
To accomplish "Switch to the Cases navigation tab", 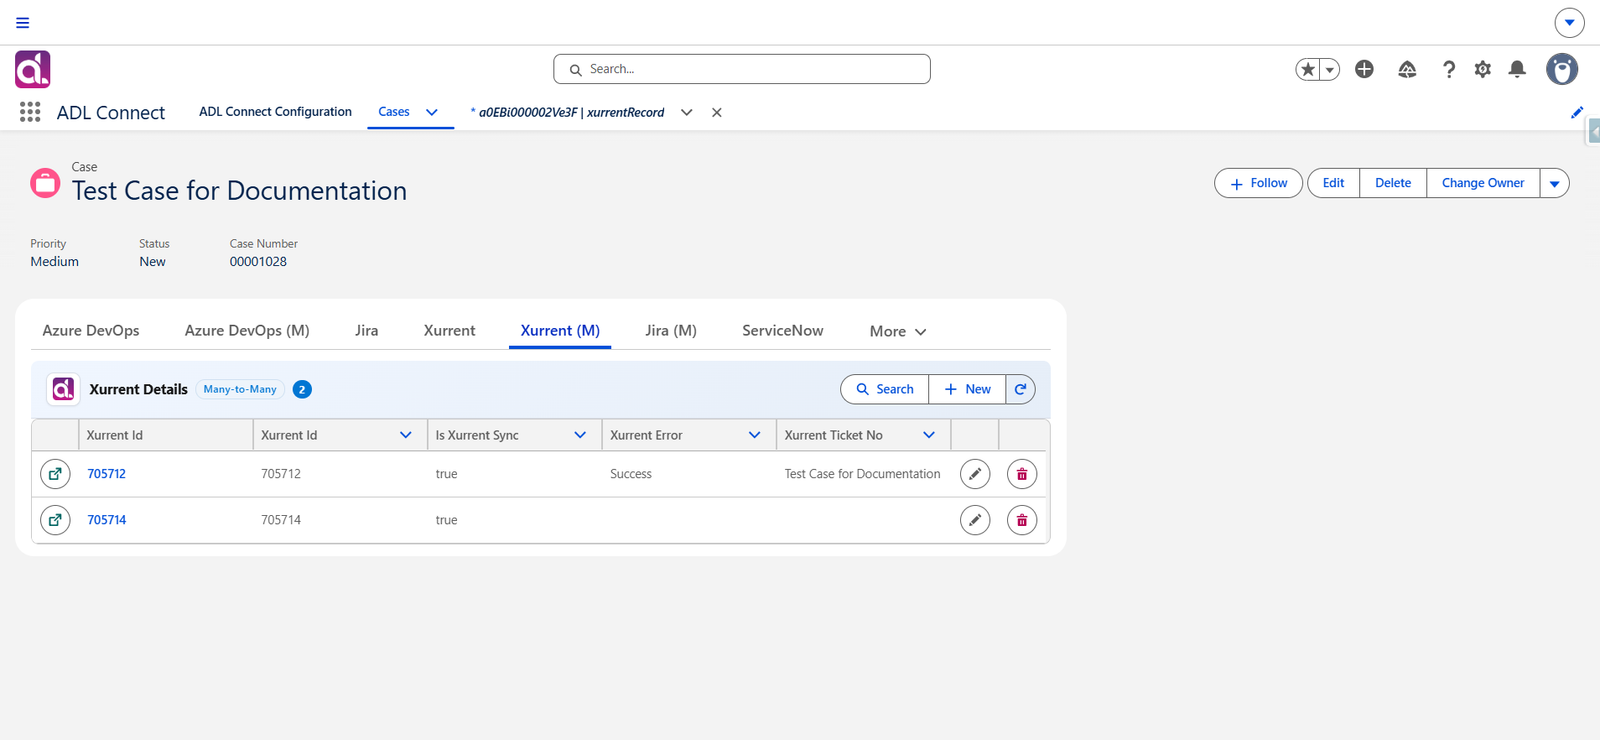I will pyautogui.click(x=394, y=112).
